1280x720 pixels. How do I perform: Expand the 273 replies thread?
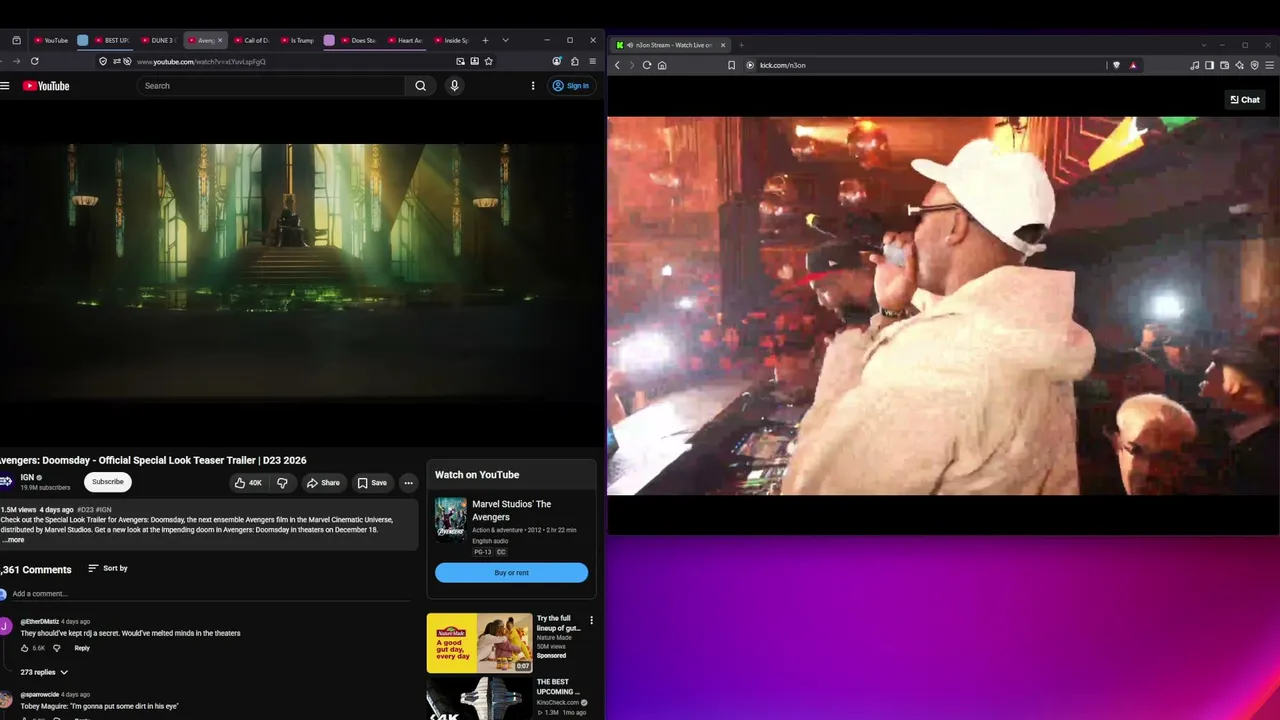[45, 672]
